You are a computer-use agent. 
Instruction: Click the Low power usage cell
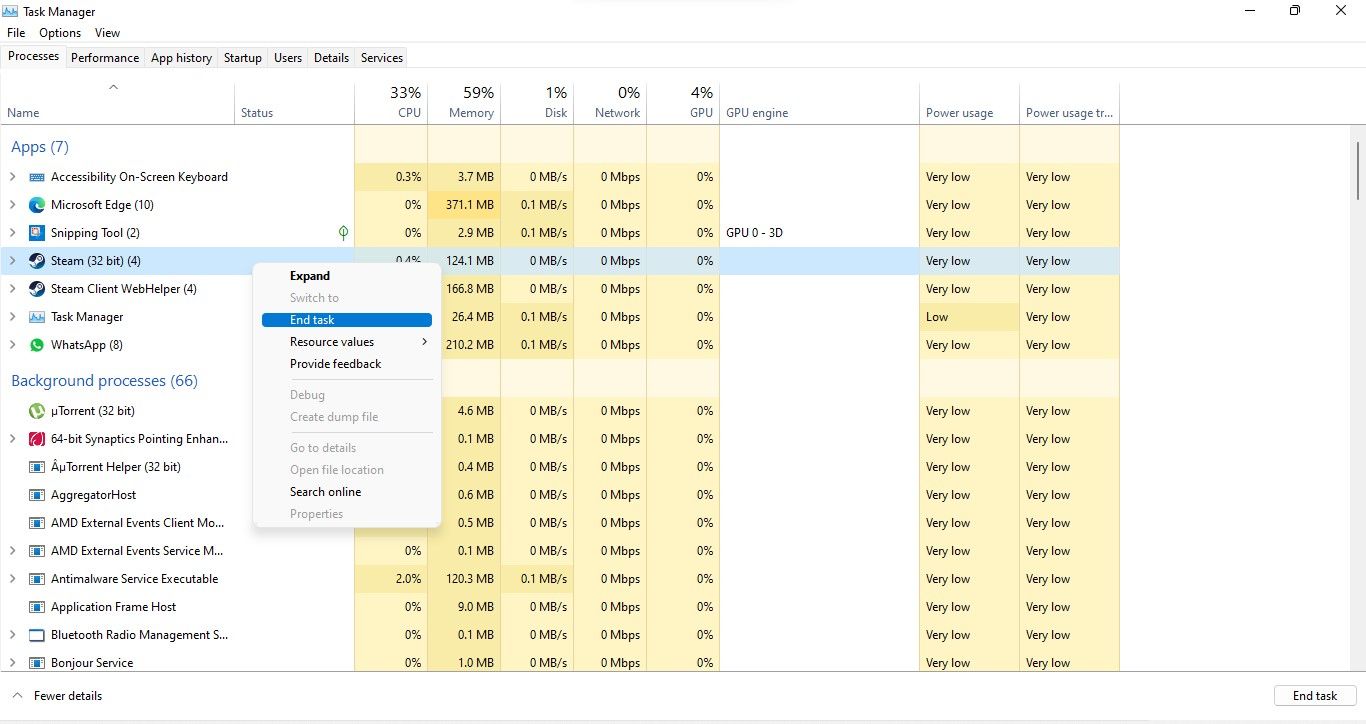pos(969,317)
